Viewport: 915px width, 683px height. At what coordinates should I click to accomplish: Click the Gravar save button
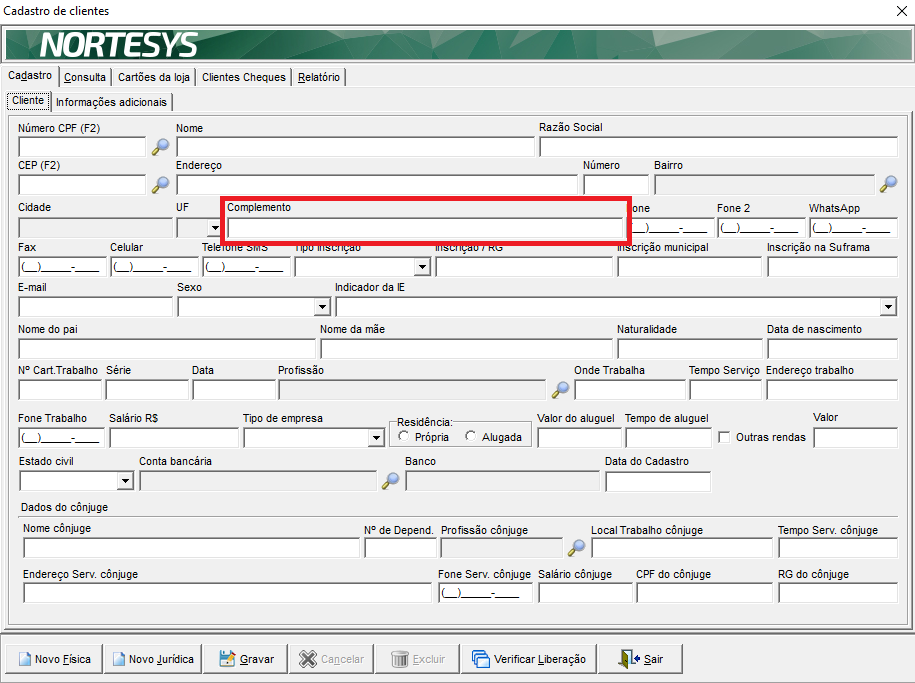(246, 659)
